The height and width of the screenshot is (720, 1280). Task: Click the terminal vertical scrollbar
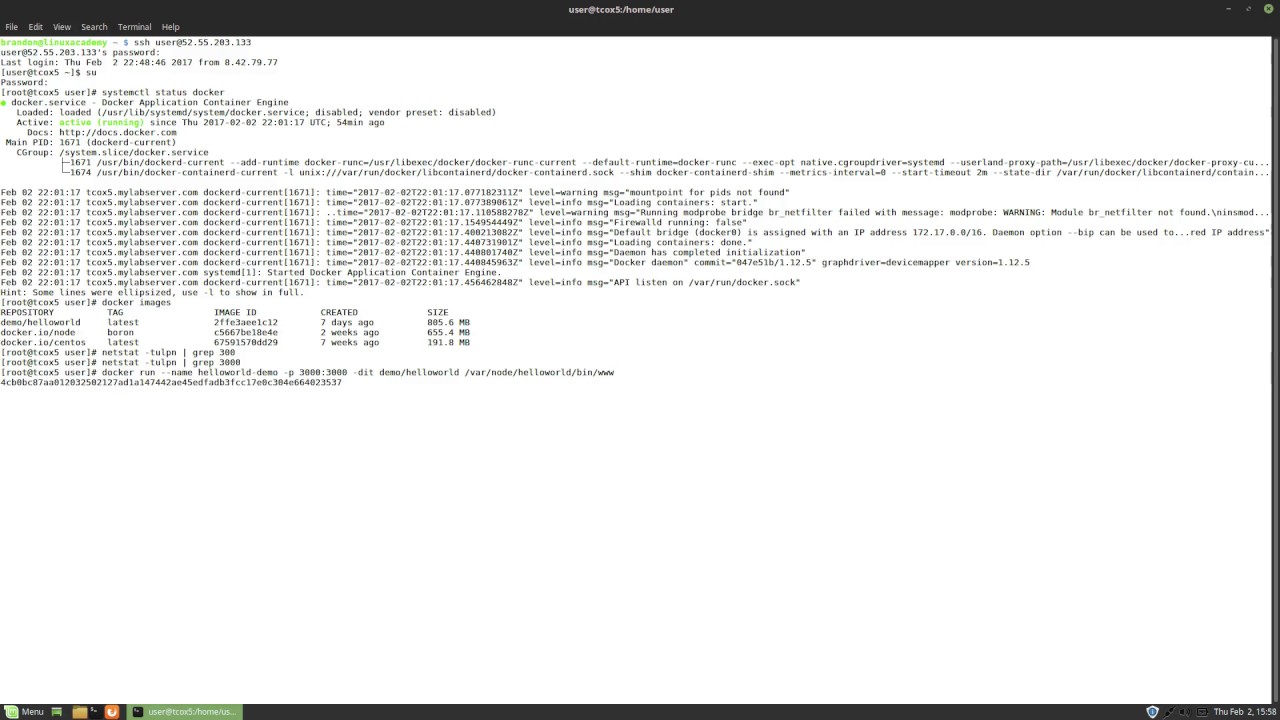[x=1275, y=369]
